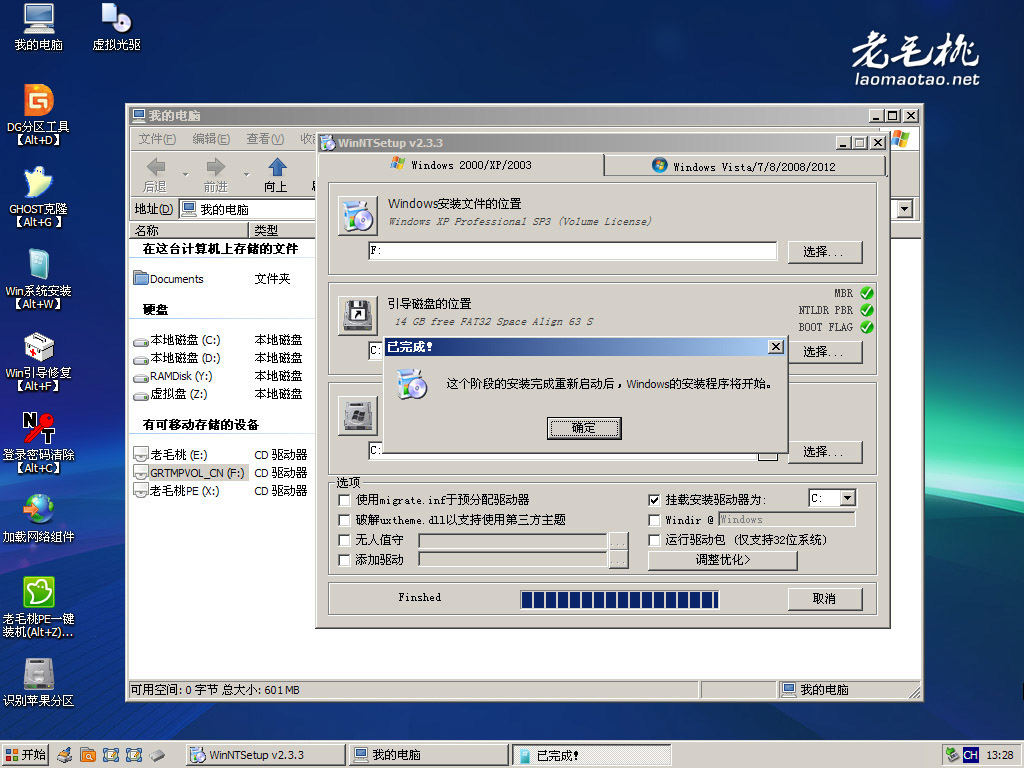Open 查看(V) menu in 我的电脑
The height and width of the screenshot is (768, 1024).
pos(265,139)
